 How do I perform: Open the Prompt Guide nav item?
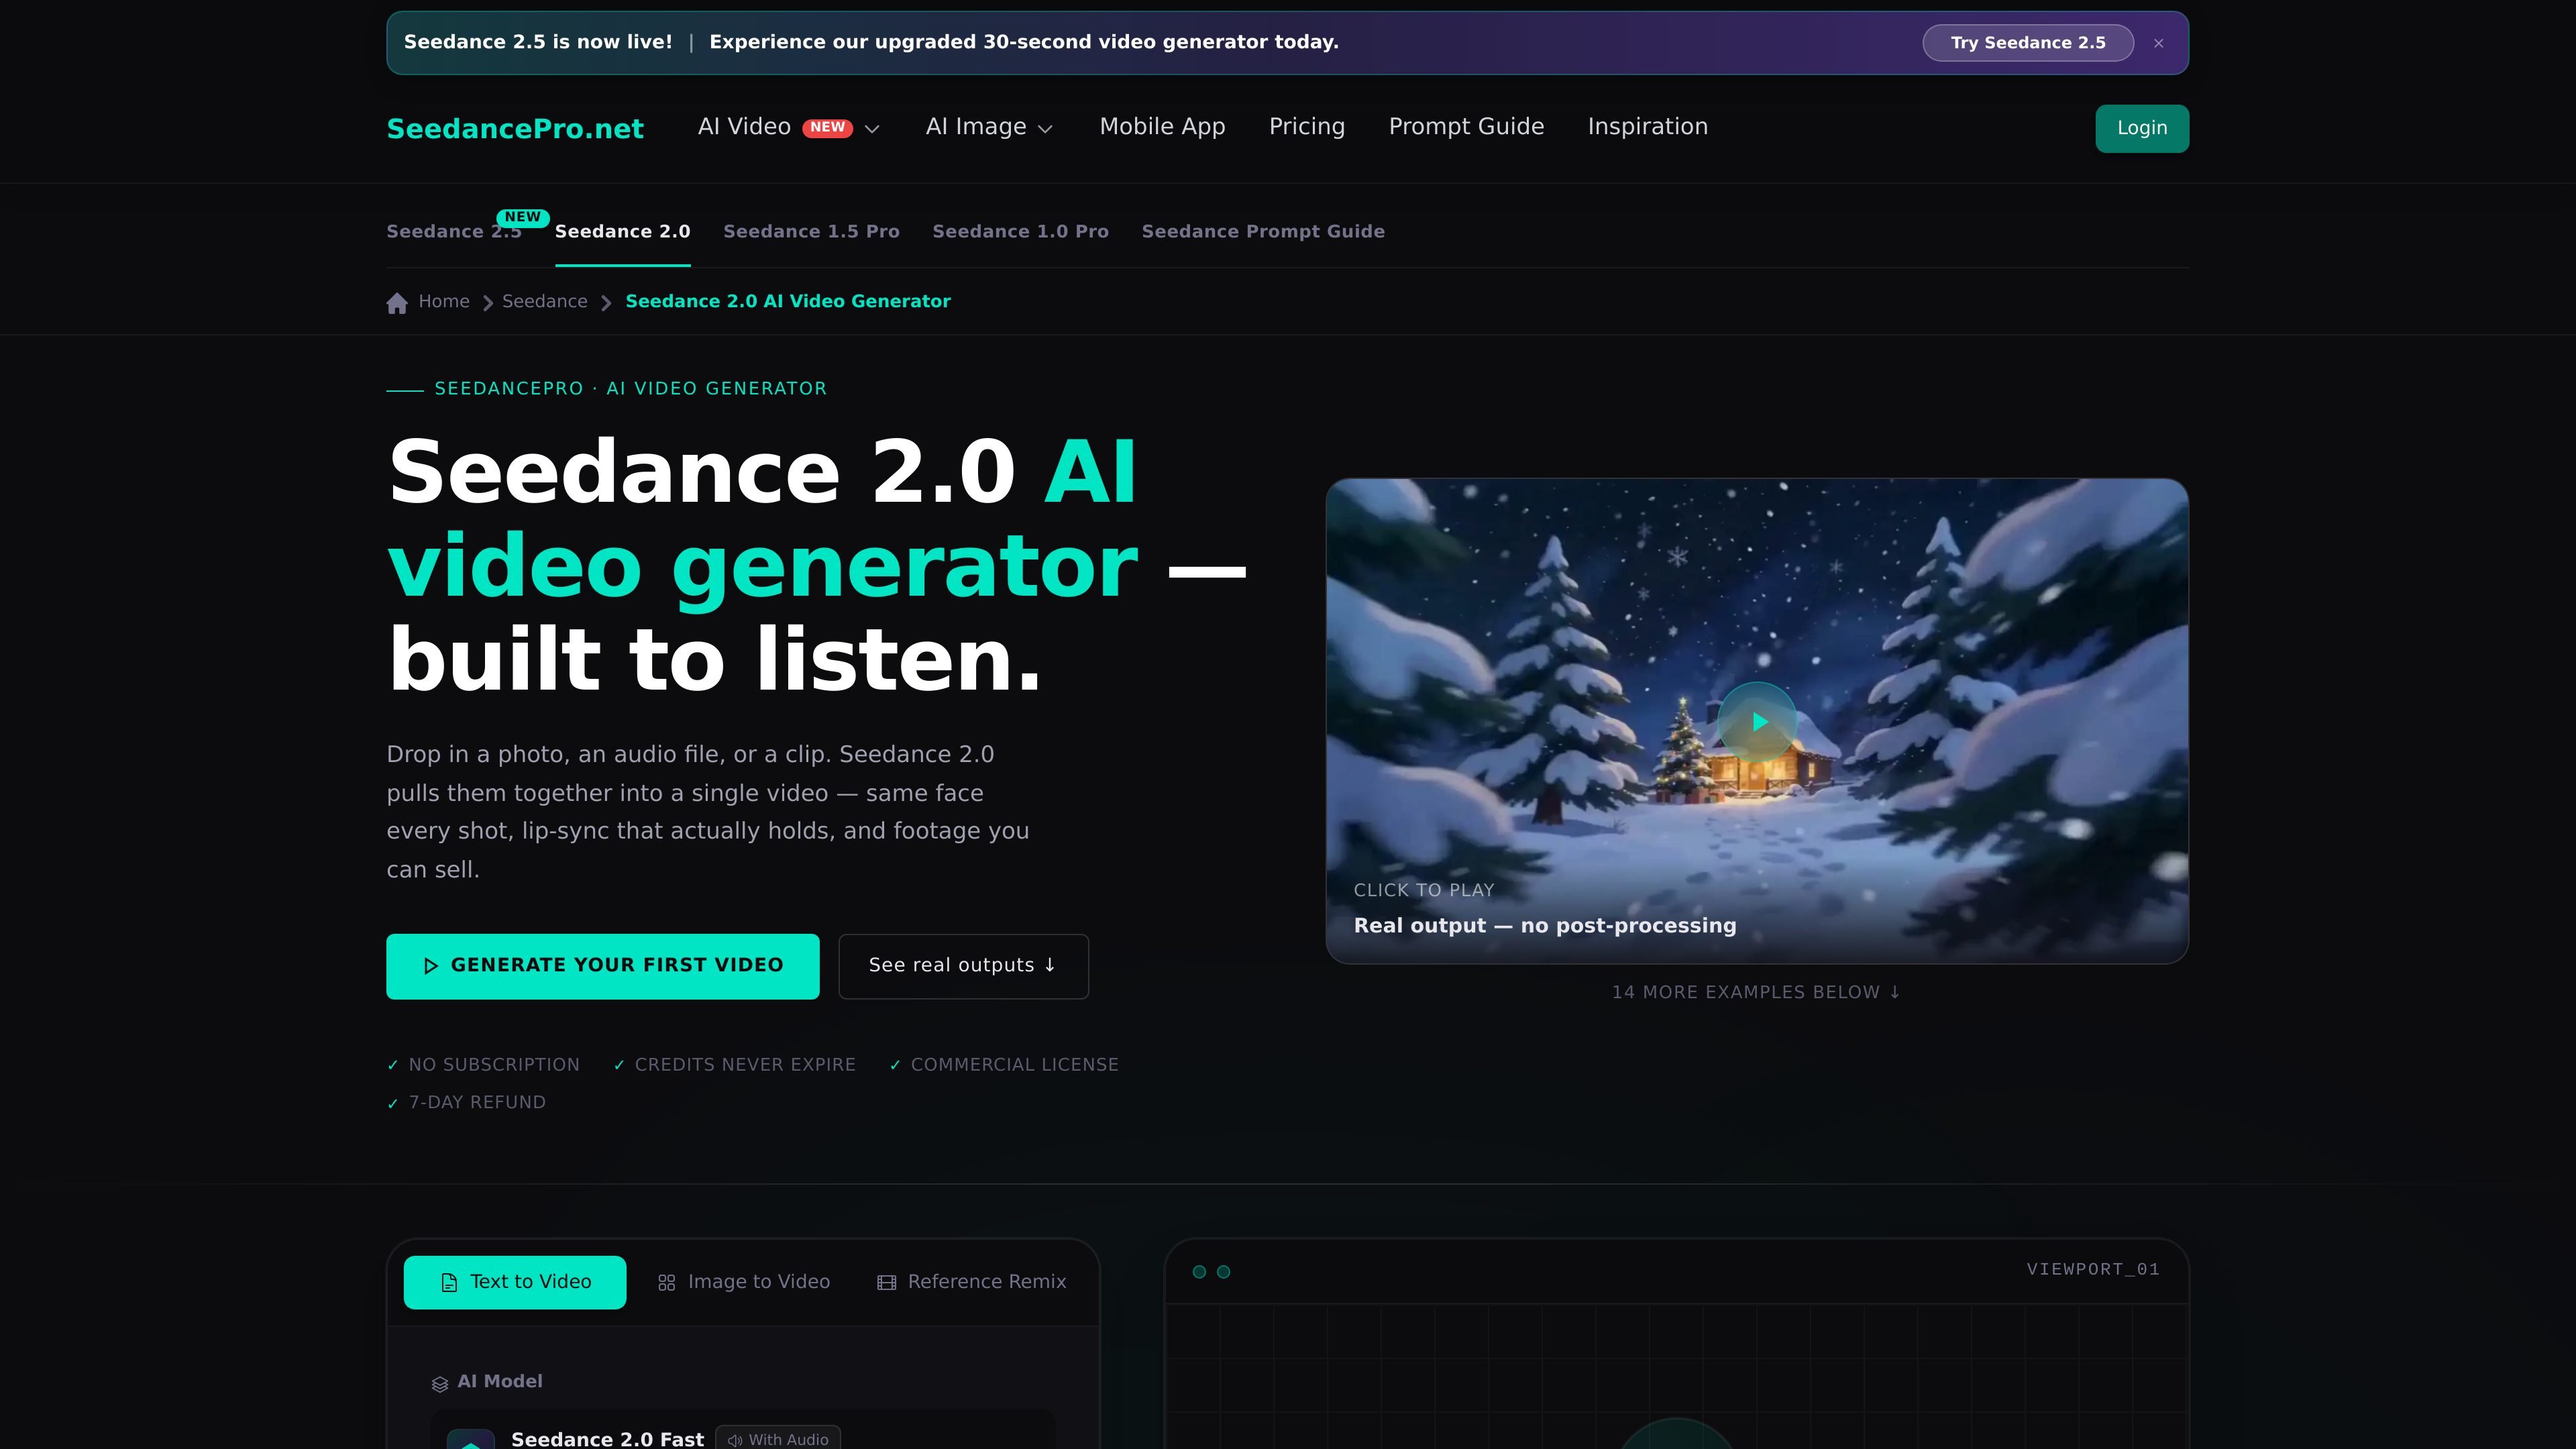(x=1466, y=127)
